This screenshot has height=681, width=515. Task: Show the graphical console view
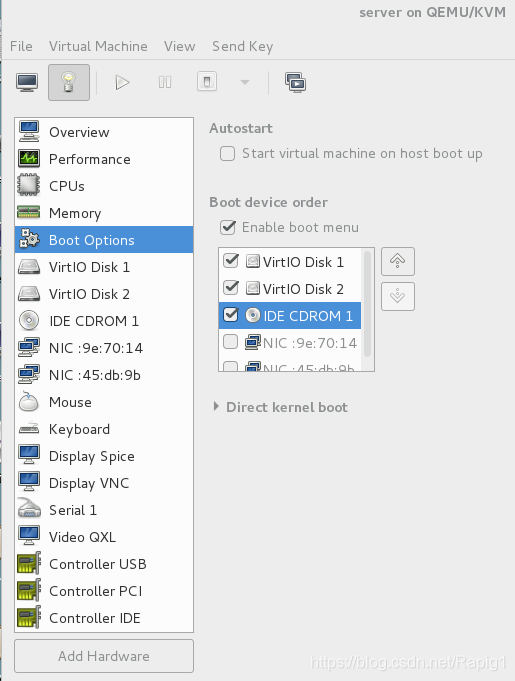(27, 82)
